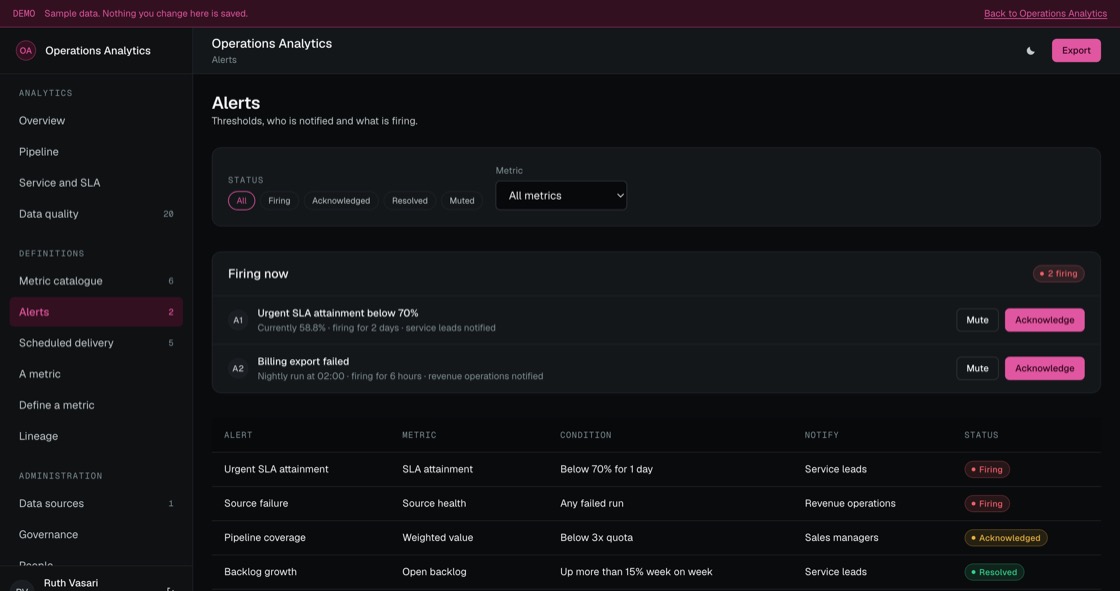Open Overview in the sidebar
Image resolution: width=1120 pixels, height=591 pixels.
click(x=96, y=121)
